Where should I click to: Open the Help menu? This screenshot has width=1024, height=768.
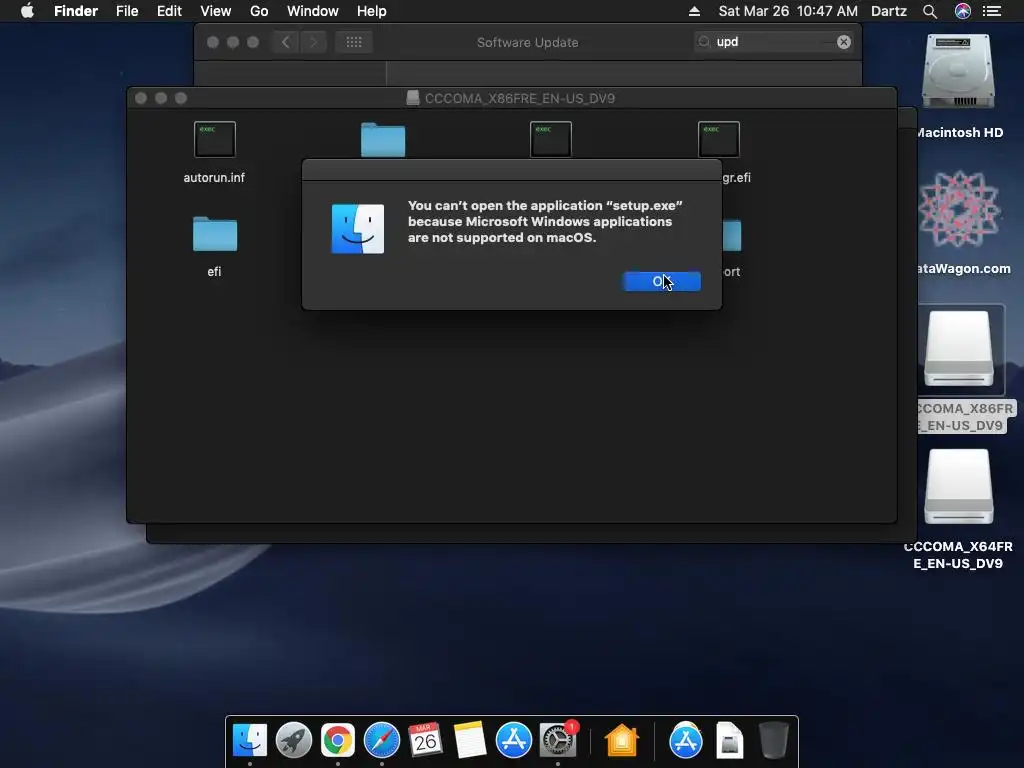pos(372,11)
